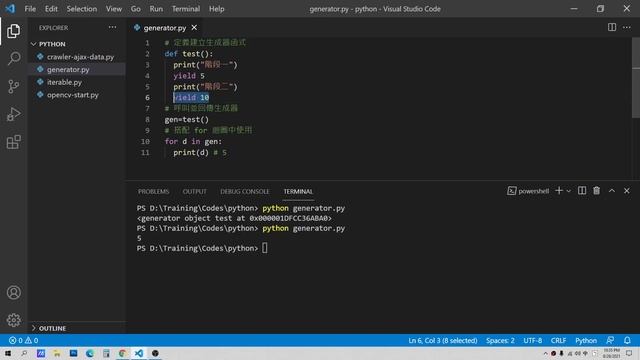
Task: Open Windows Start button on taskbar
Action: [x=8, y=353]
